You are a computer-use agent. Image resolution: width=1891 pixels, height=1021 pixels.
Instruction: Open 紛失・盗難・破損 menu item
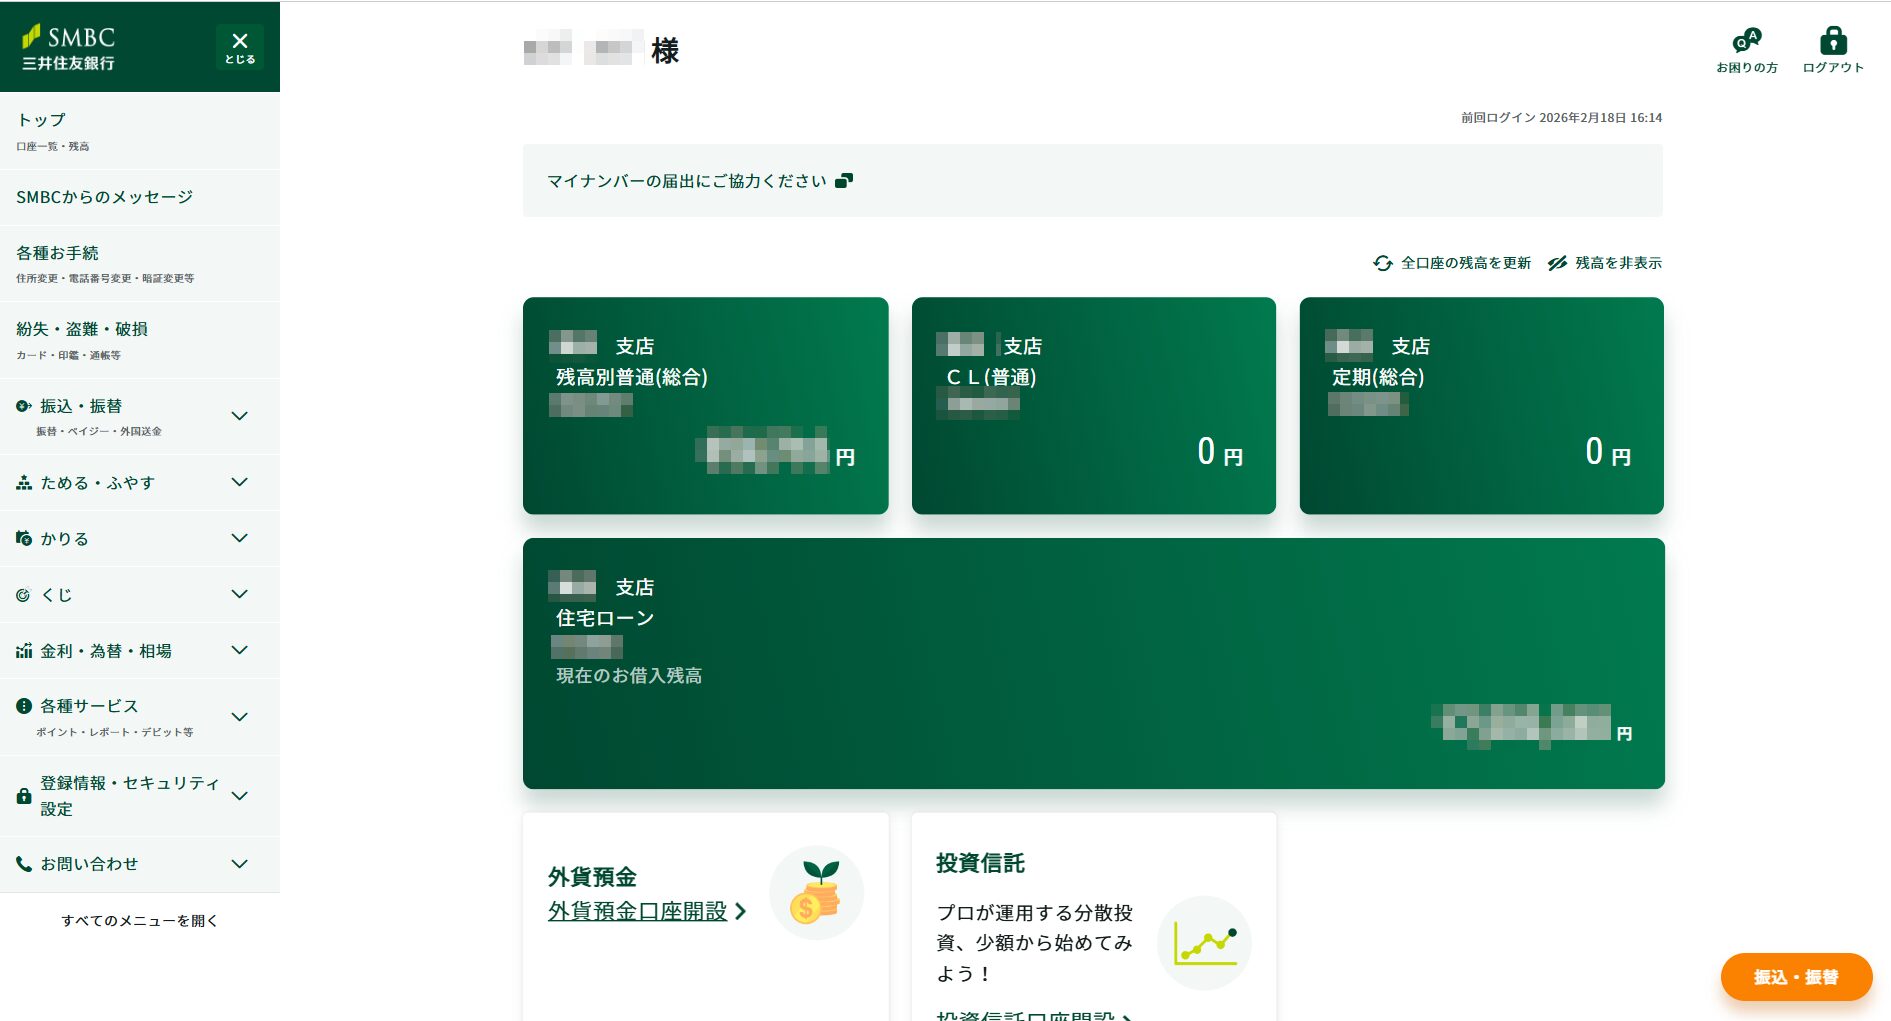coord(82,329)
